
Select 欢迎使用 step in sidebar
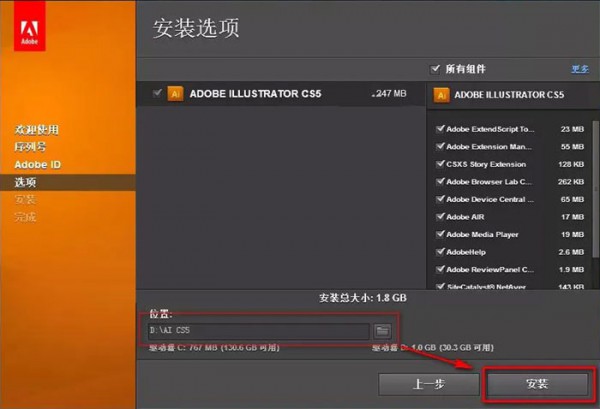36,130
